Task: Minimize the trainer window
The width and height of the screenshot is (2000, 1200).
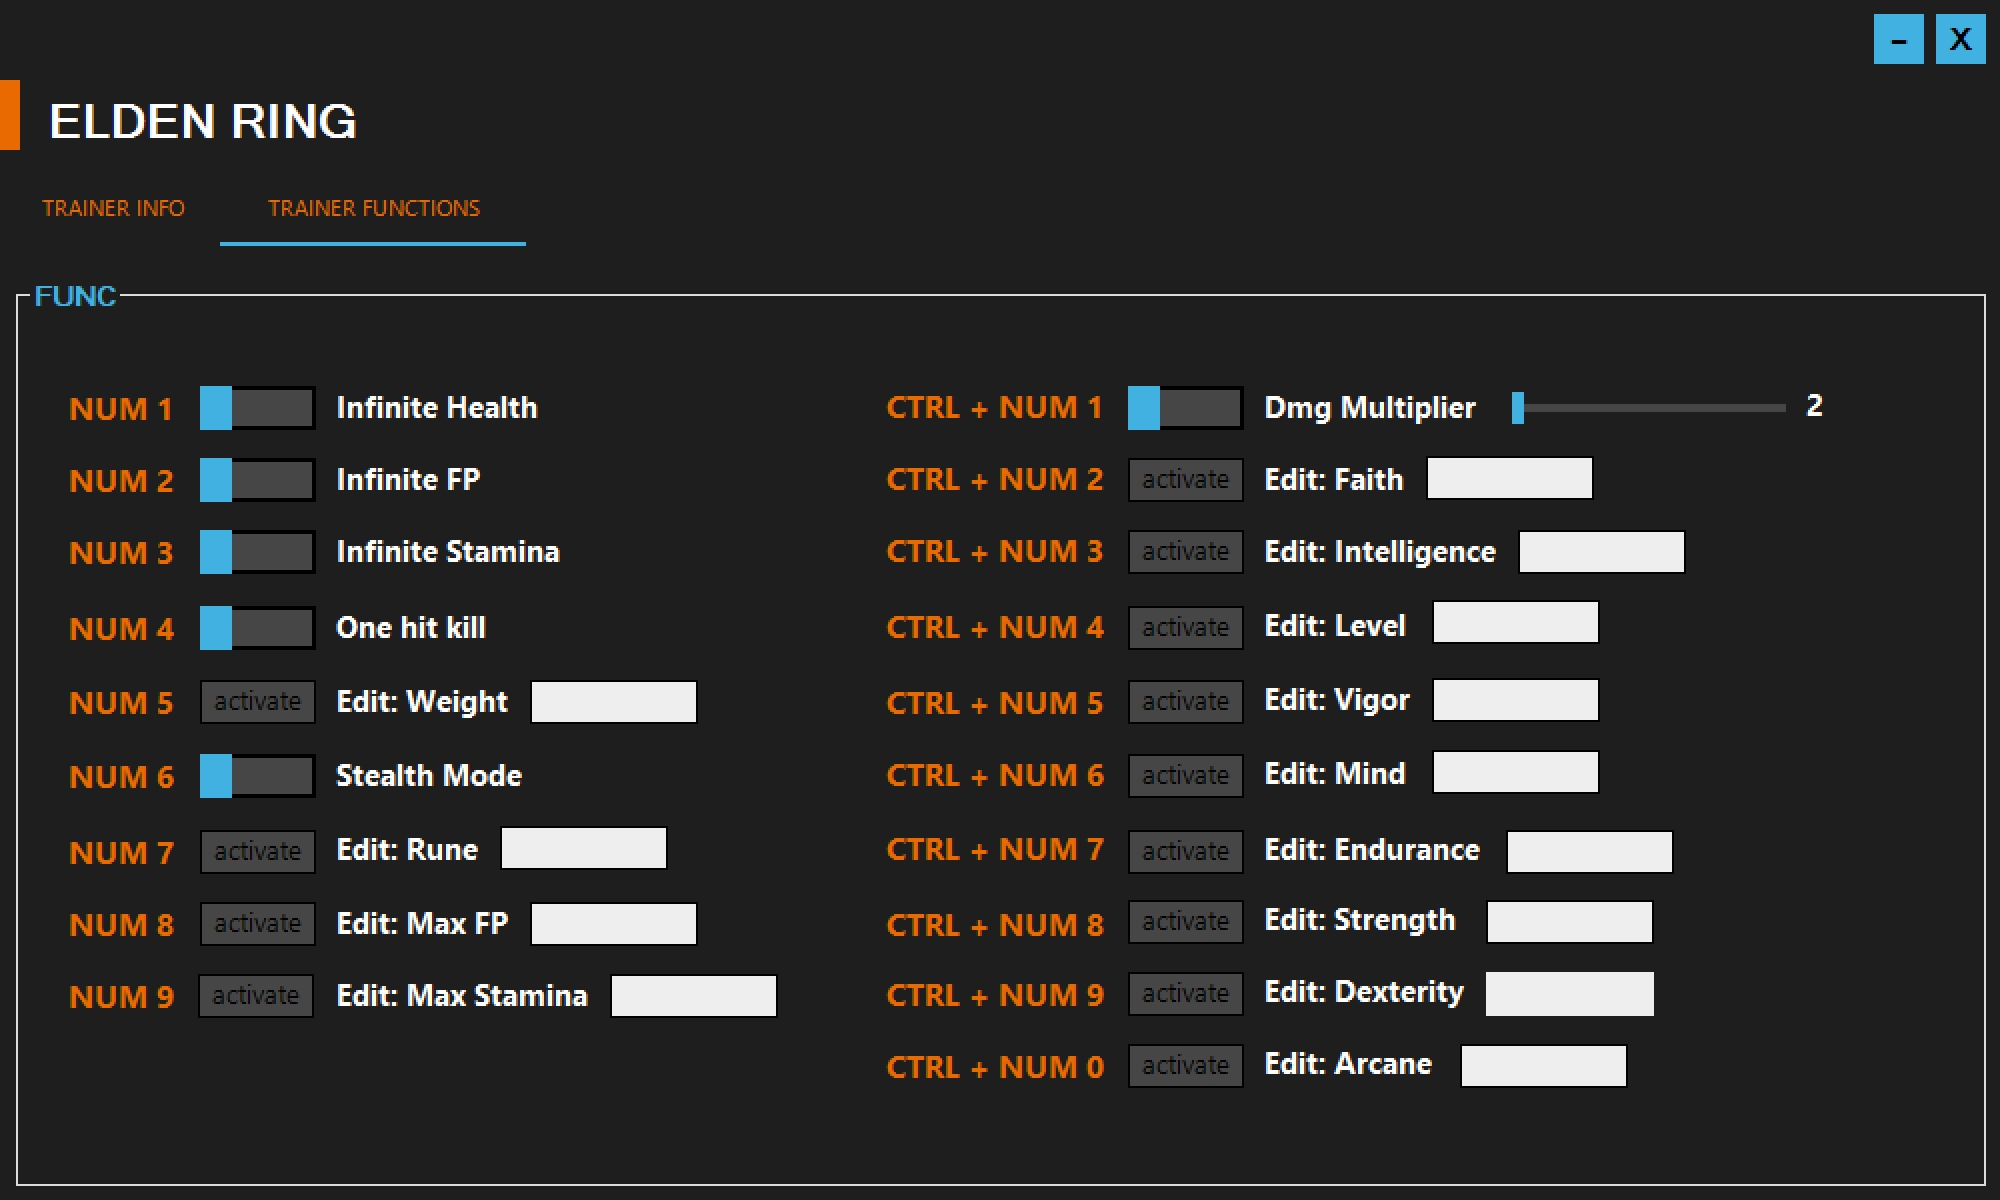Action: 1899,39
